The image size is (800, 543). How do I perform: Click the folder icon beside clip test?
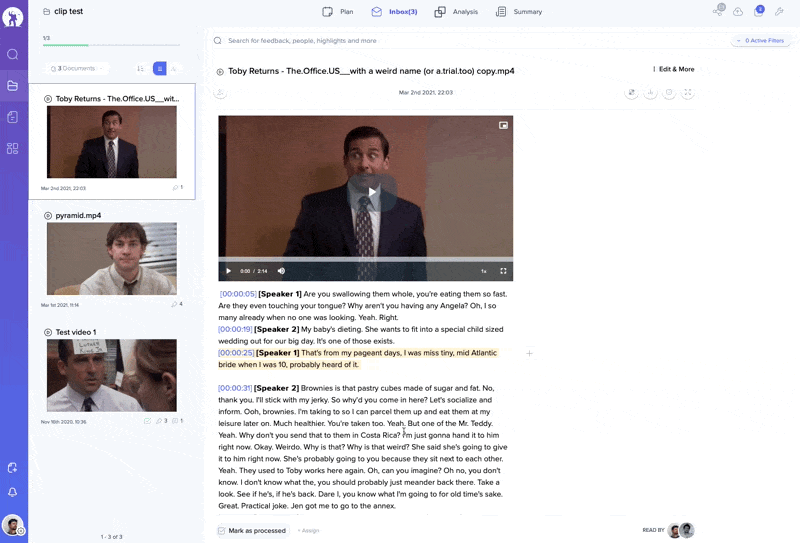(x=46, y=11)
